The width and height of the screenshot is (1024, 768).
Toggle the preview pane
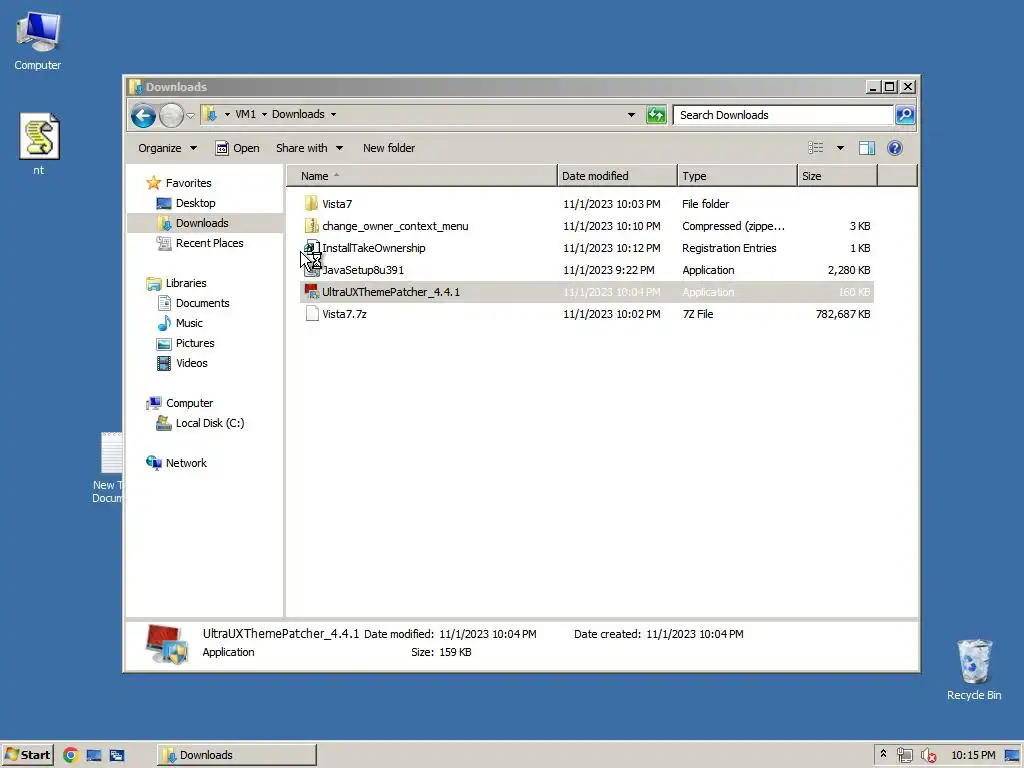click(x=867, y=148)
